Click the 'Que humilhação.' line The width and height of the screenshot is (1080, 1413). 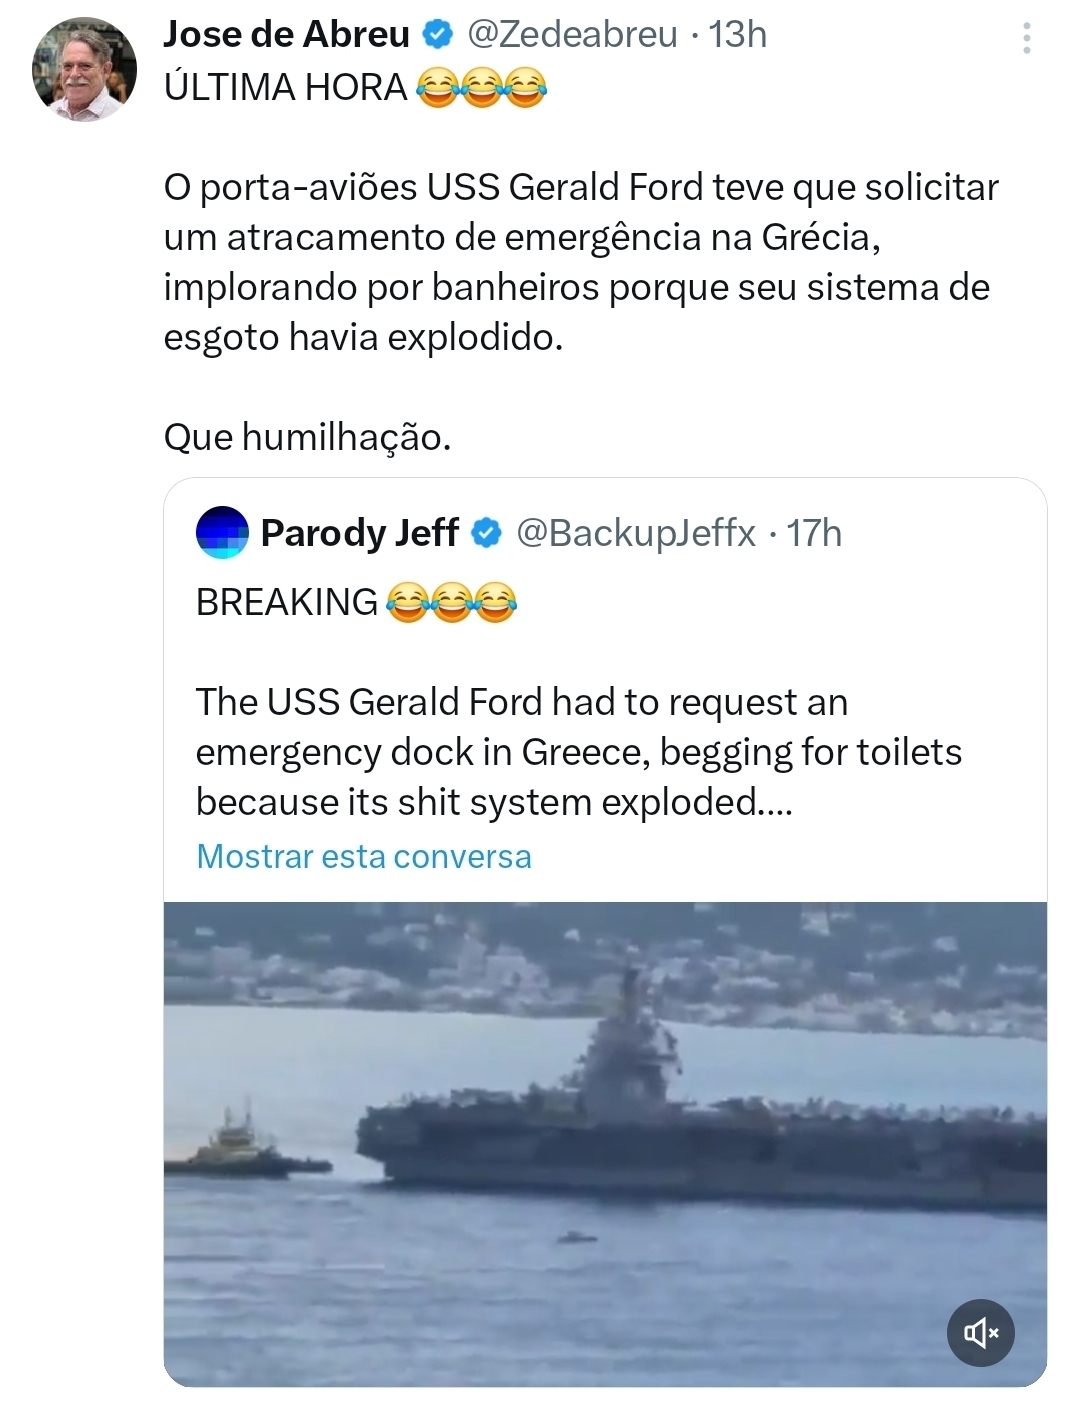coord(307,437)
